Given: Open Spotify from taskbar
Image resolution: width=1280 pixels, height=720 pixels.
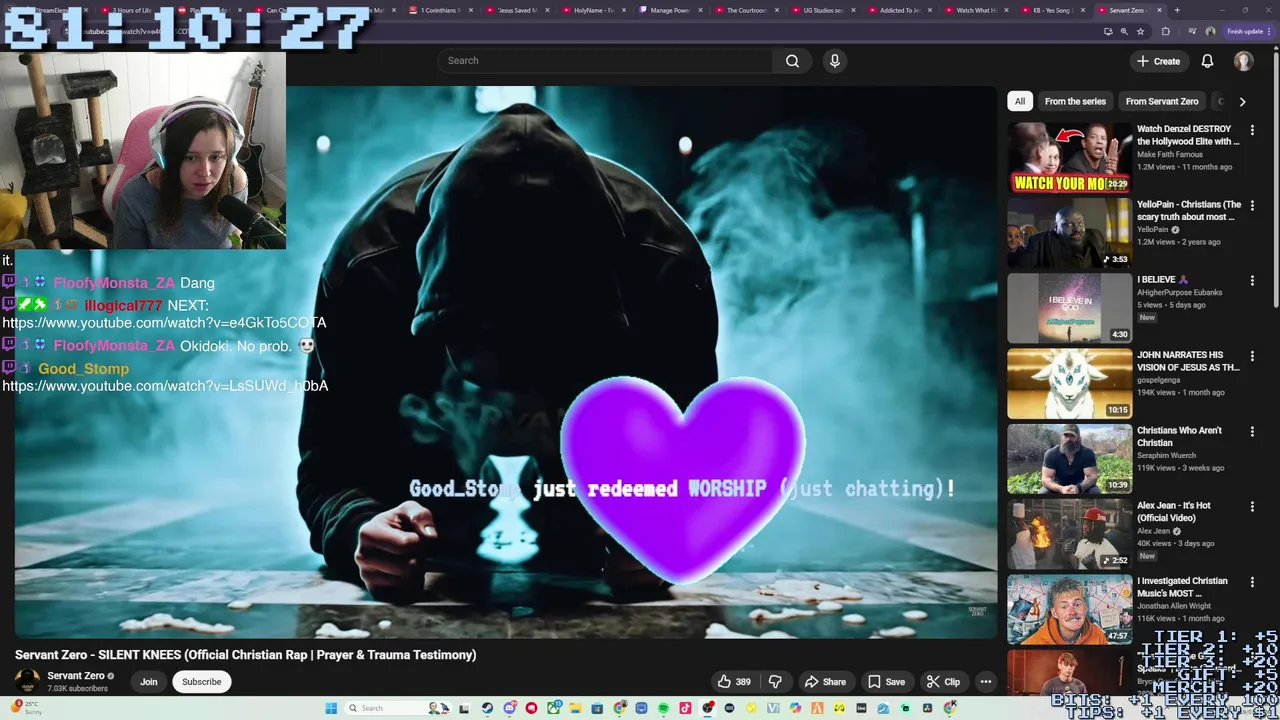Looking at the screenshot, I should point(663,708).
